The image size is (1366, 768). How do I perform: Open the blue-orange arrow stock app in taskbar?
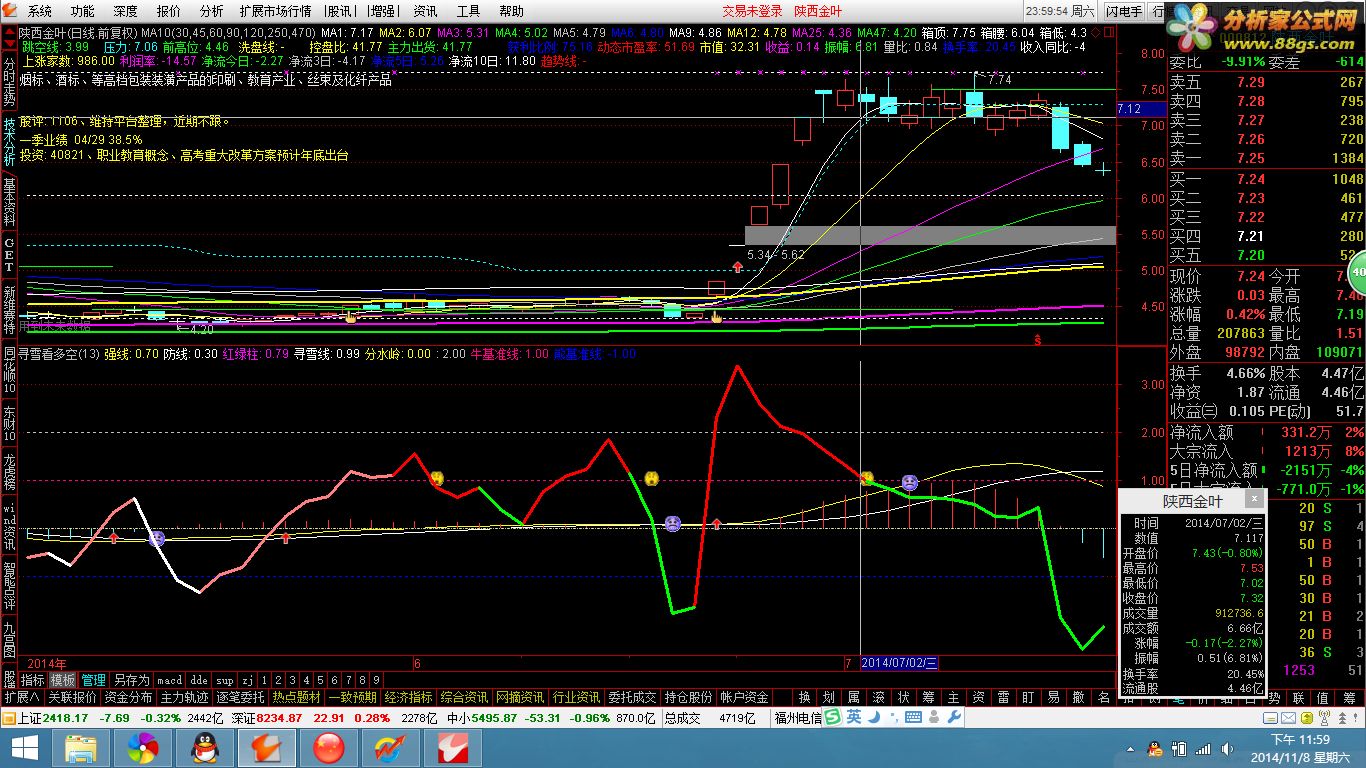coord(391,747)
